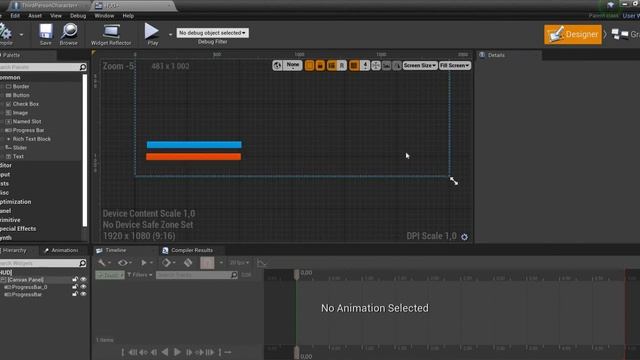Click the curve editor icon in the timeline toolbar

point(261,263)
